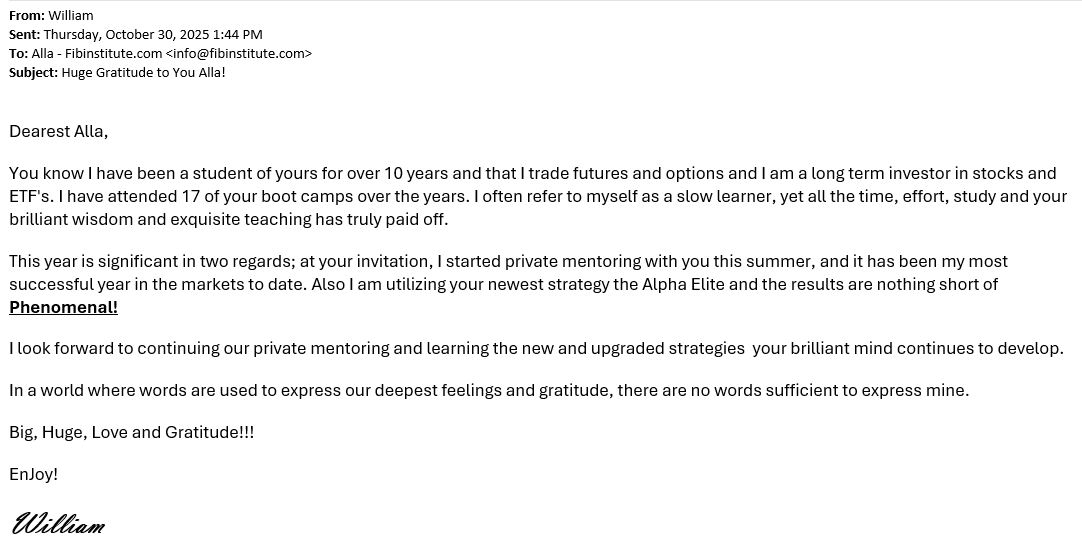
Task: Click the bold Subject: label
Action: point(33,73)
